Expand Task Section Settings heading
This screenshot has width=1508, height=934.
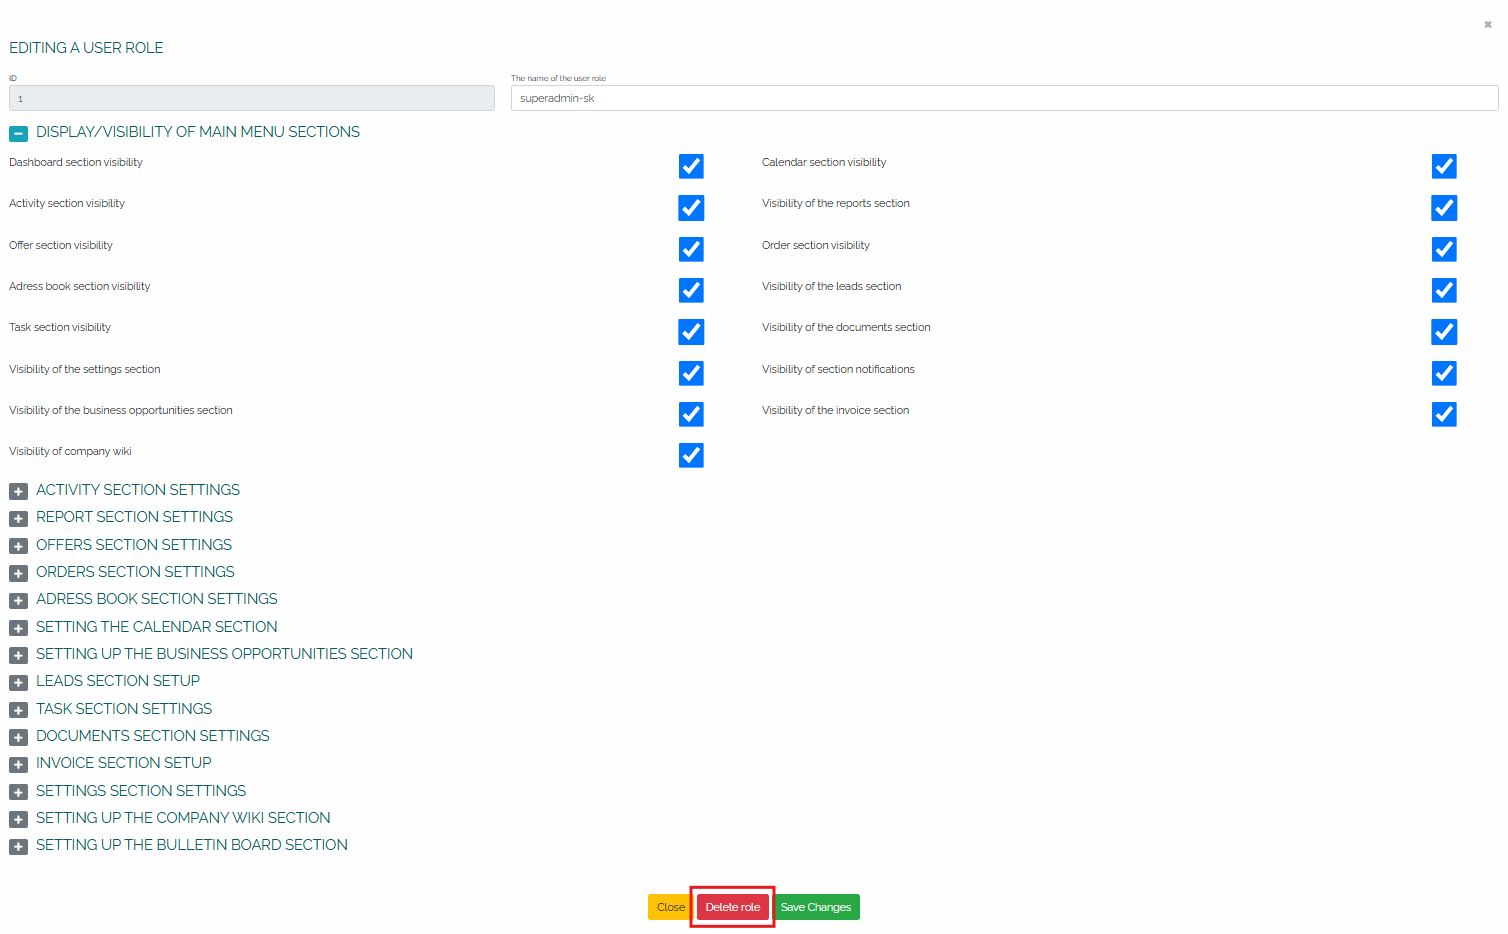click(124, 709)
